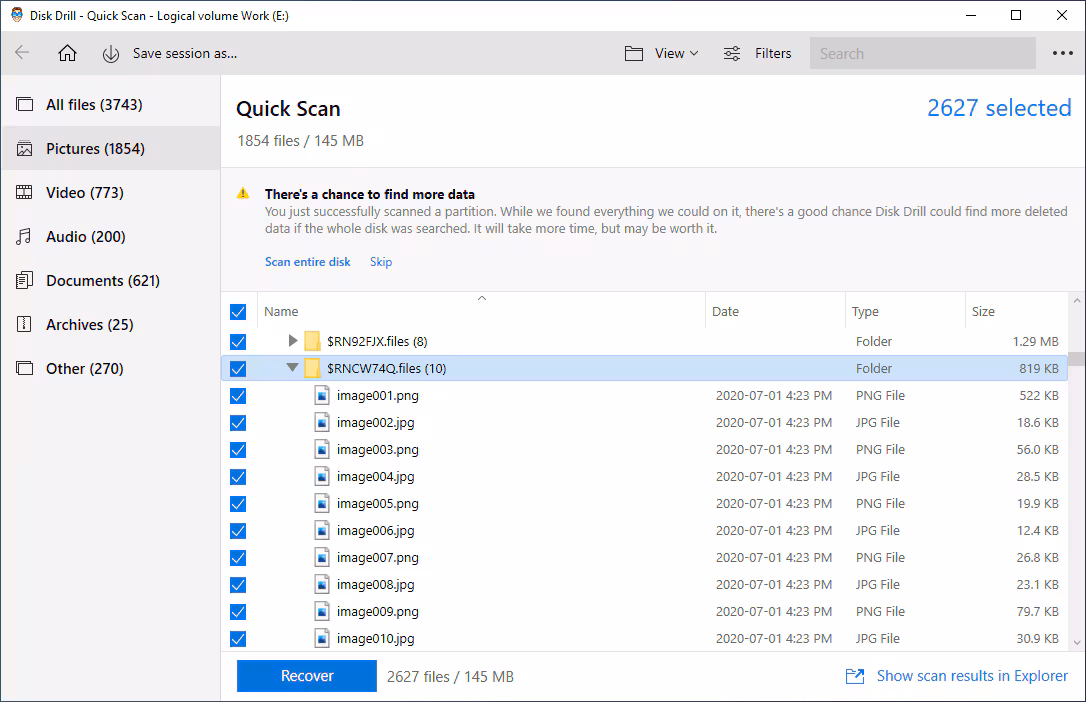
Task: Click the scrollbar up arrow
Action: 1076,300
